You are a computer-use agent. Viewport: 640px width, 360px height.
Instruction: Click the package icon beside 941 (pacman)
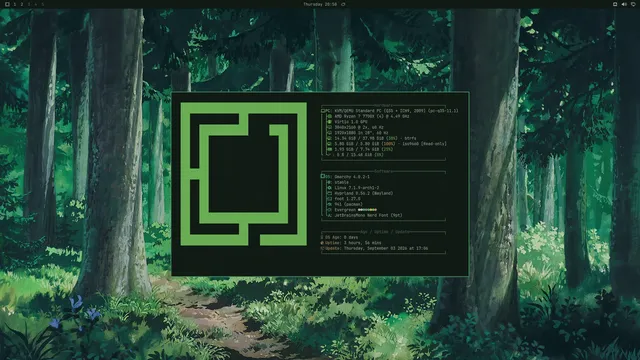(x=329, y=204)
